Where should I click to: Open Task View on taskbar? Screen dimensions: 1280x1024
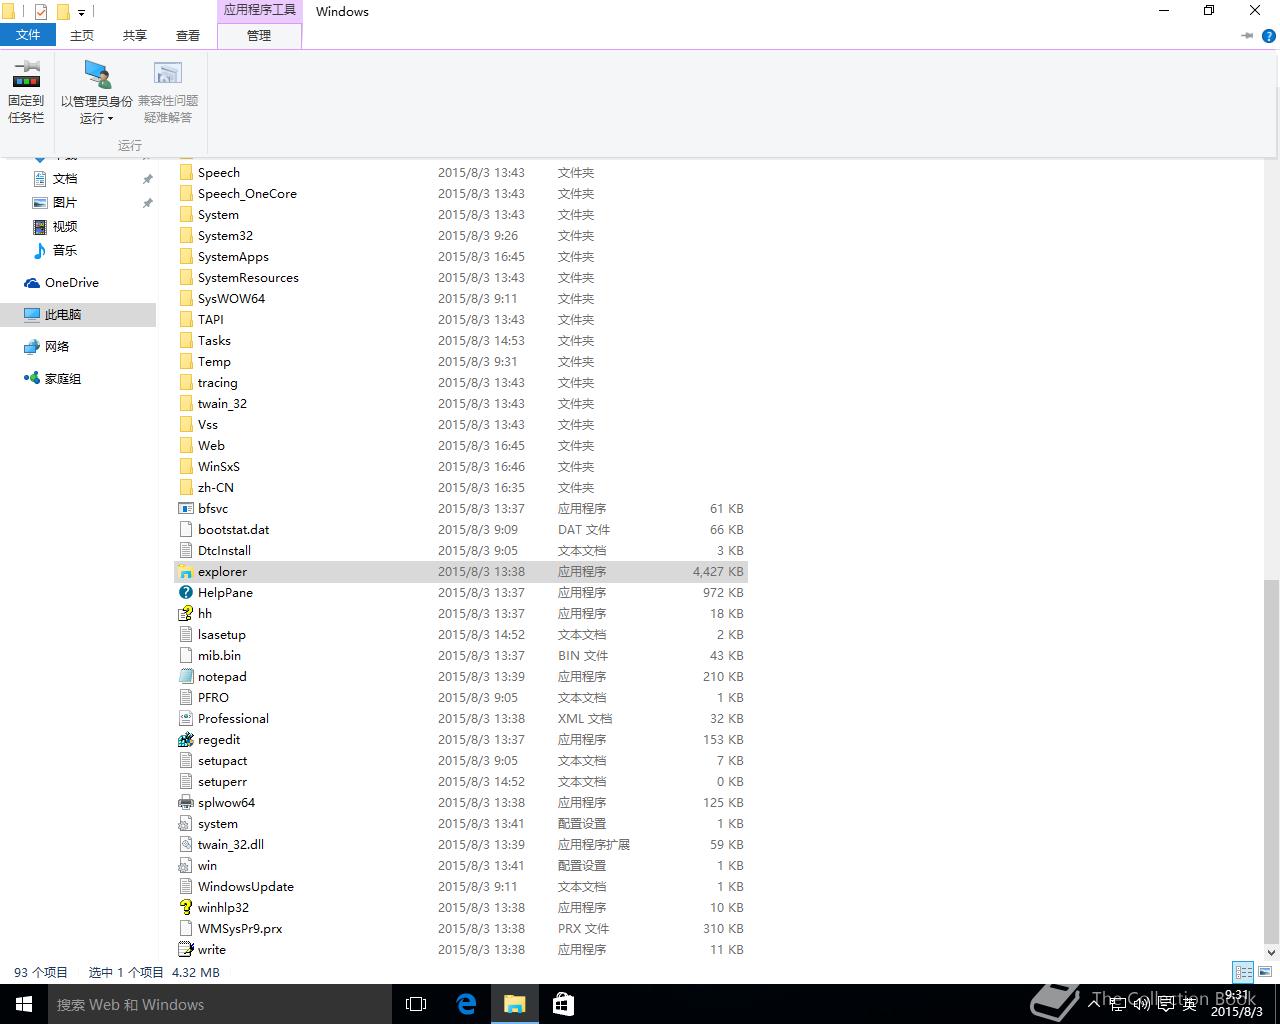pos(416,1004)
